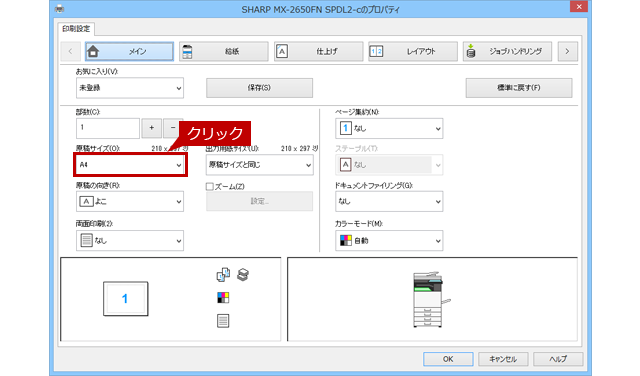Screen dimensions: 640x376
Task: Click the 標準に戻す(F) button
Action: point(519,88)
